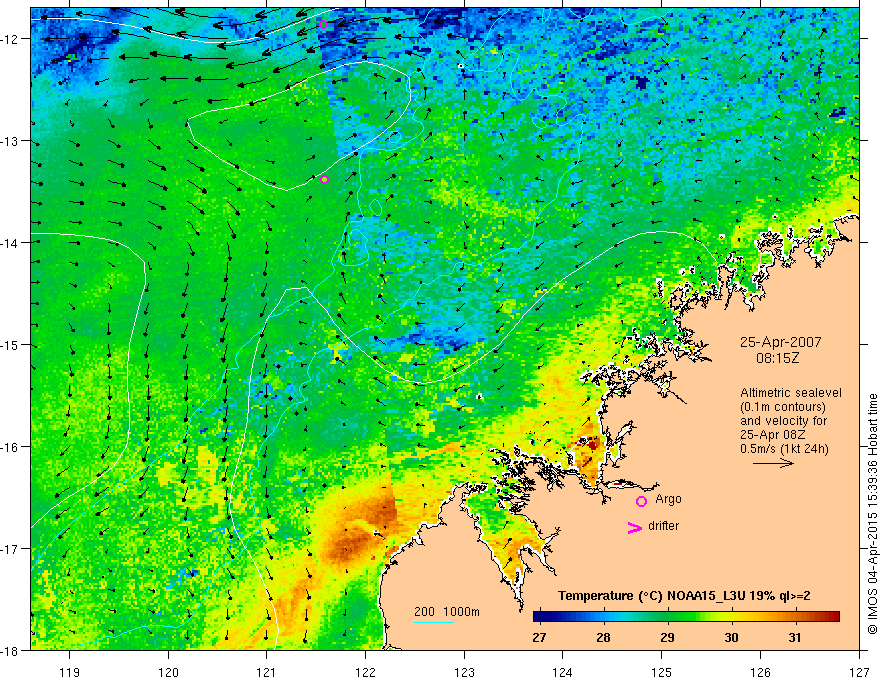
Task: Click the longitude axis label '119'
Action: click(70, 672)
